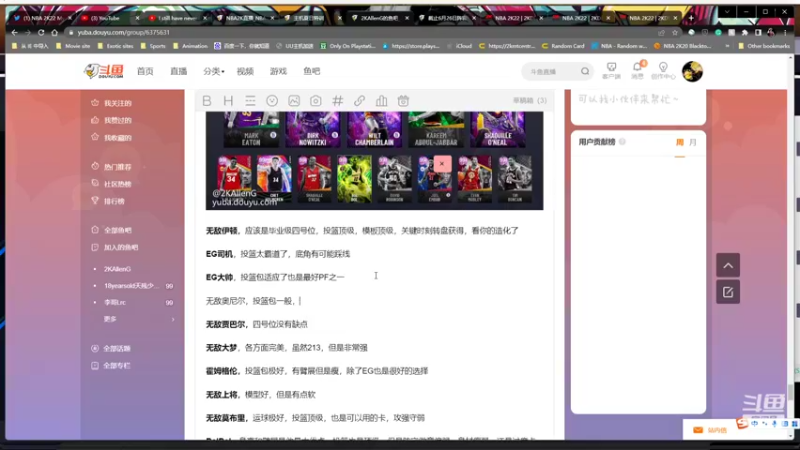This screenshot has height=450, width=800.
Task: Click the calendar icon in editor toolbar
Action: (x=404, y=101)
